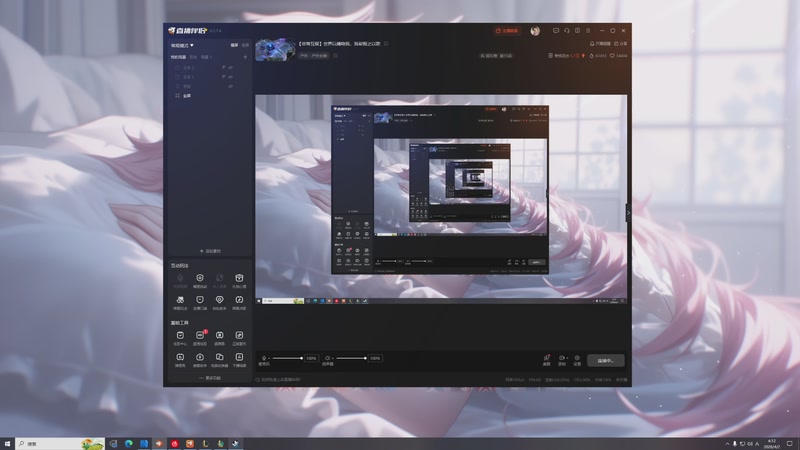This screenshot has height=450, width=800.
Task: Click the microphone 100% volume field
Action: point(311,358)
